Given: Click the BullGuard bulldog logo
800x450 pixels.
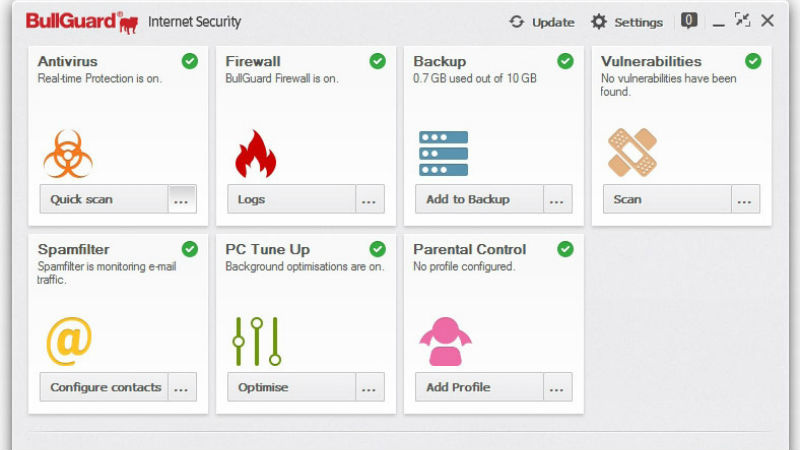Looking at the screenshot, I should [128, 23].
